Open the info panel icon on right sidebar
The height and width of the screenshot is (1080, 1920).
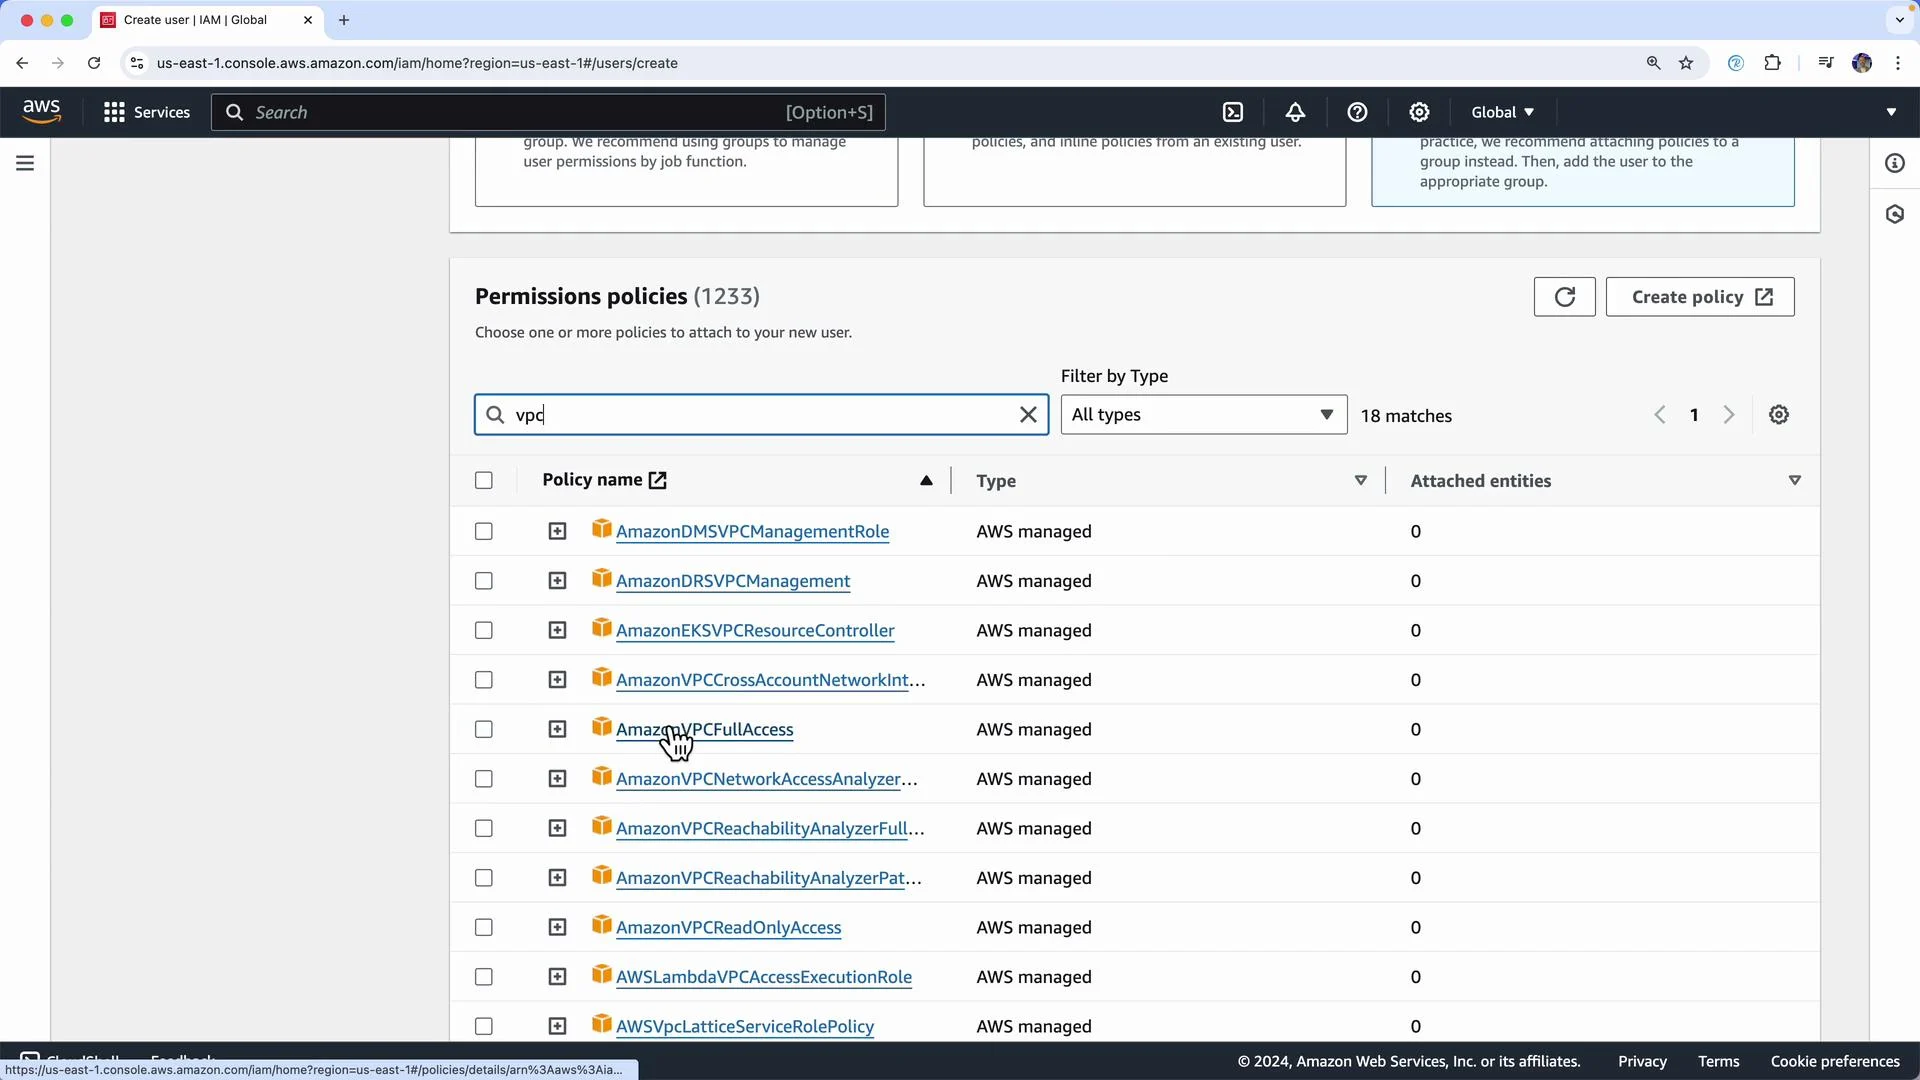[1895, 163]
